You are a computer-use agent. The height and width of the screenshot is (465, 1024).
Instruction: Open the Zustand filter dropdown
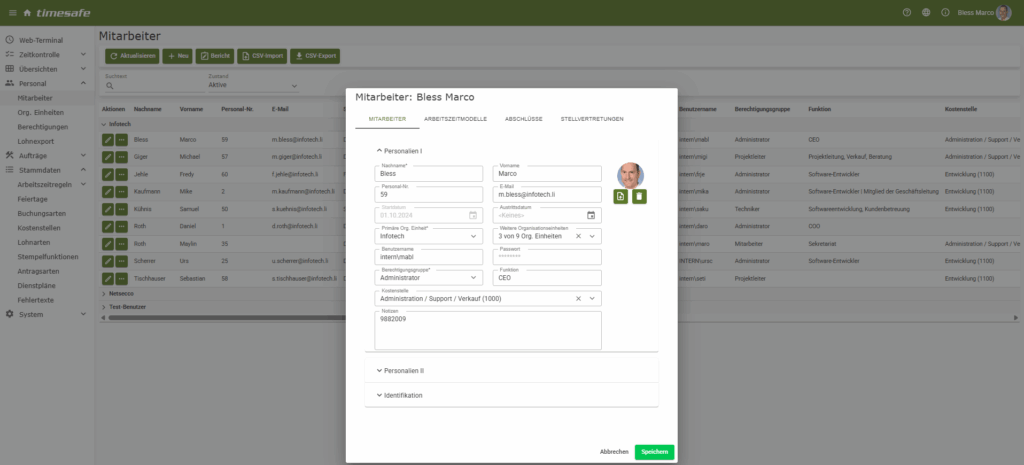click(253, 85)
